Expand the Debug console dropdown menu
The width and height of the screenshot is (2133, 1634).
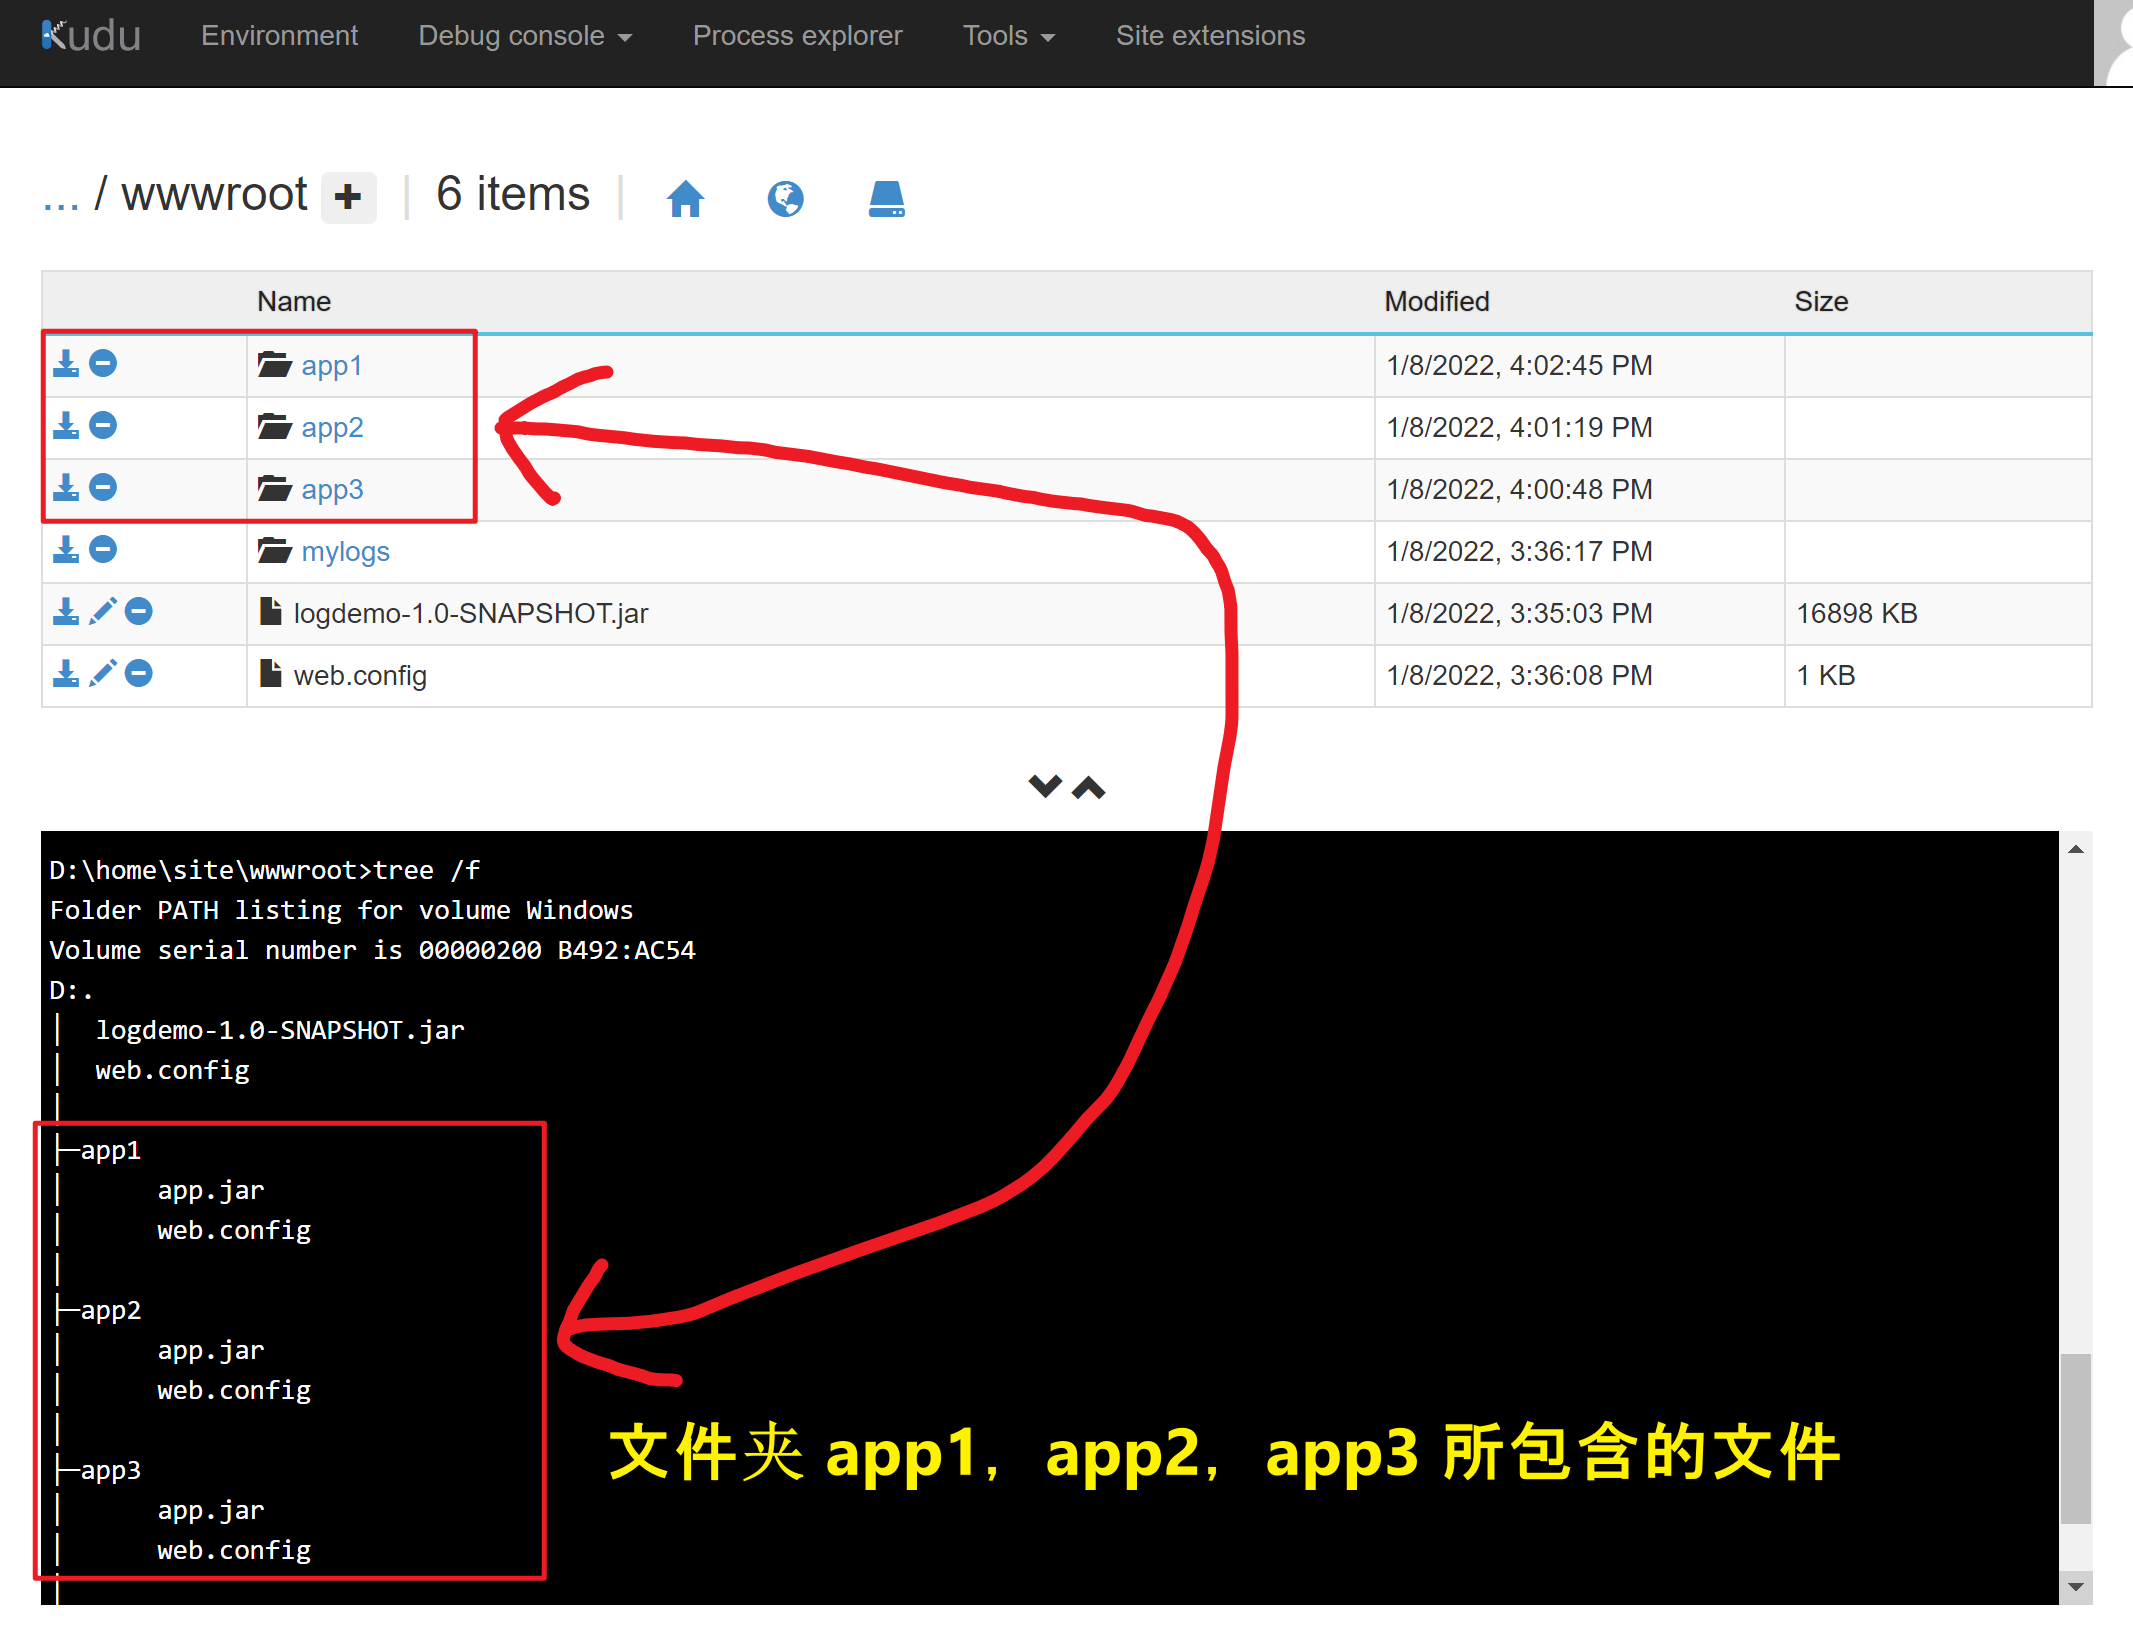coord(515,34)
